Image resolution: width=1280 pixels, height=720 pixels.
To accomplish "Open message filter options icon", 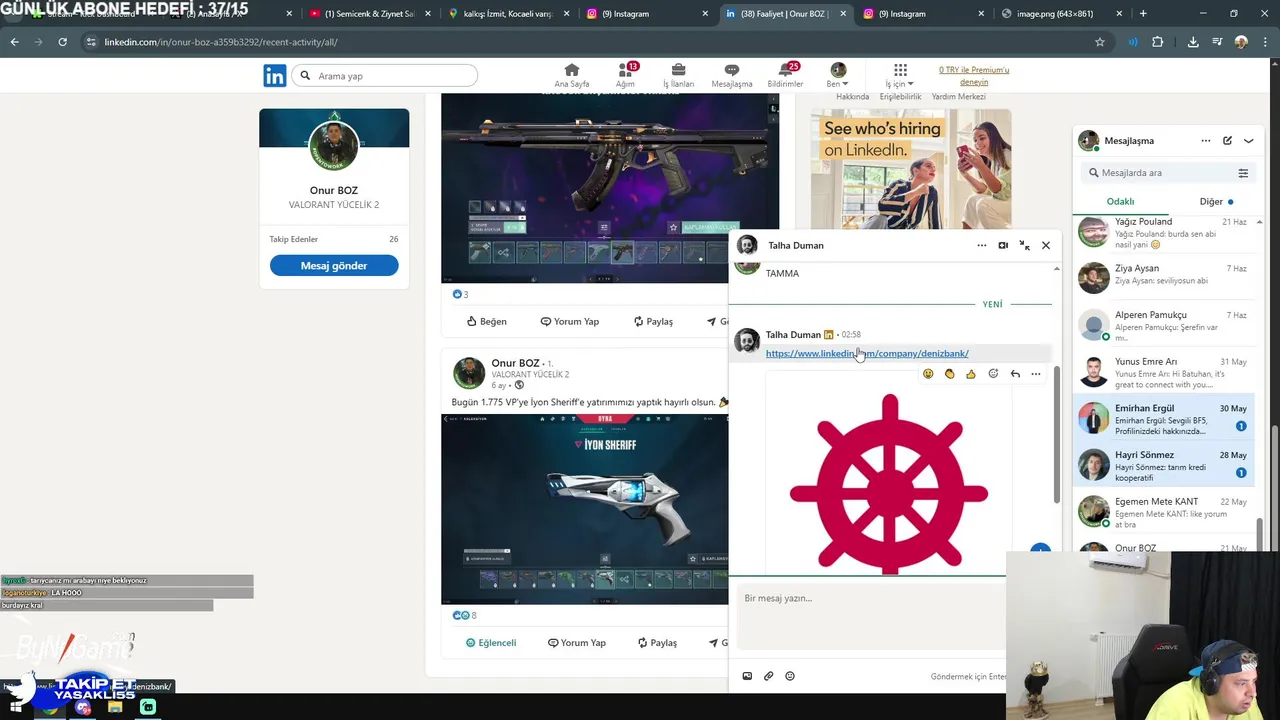I will pyautogui.click(x=1243, y=173).
